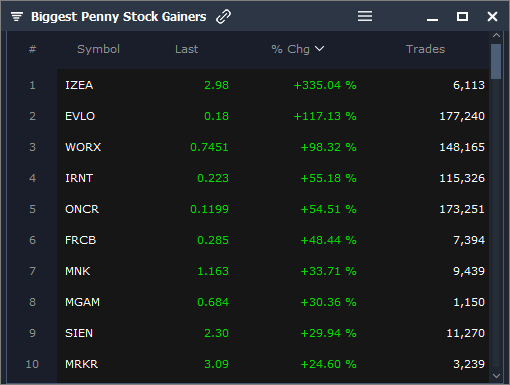The image size is (510, 385).
Task: Sort by the Trades column header
Action: 425,49
